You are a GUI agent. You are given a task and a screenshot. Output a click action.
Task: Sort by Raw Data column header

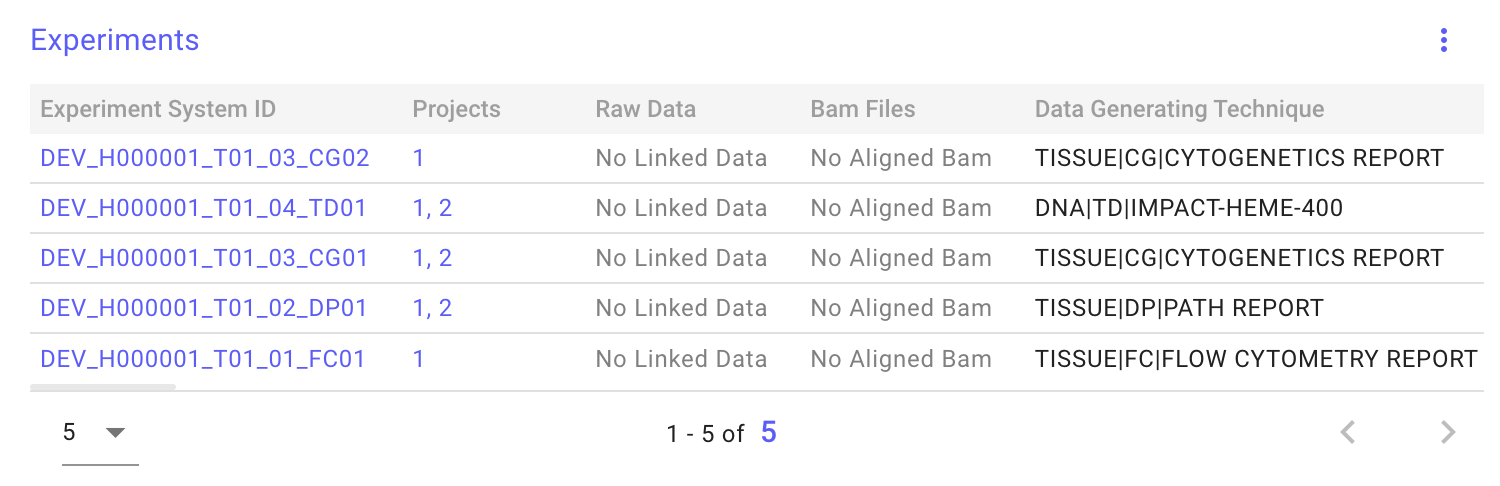tap(645, 109)
